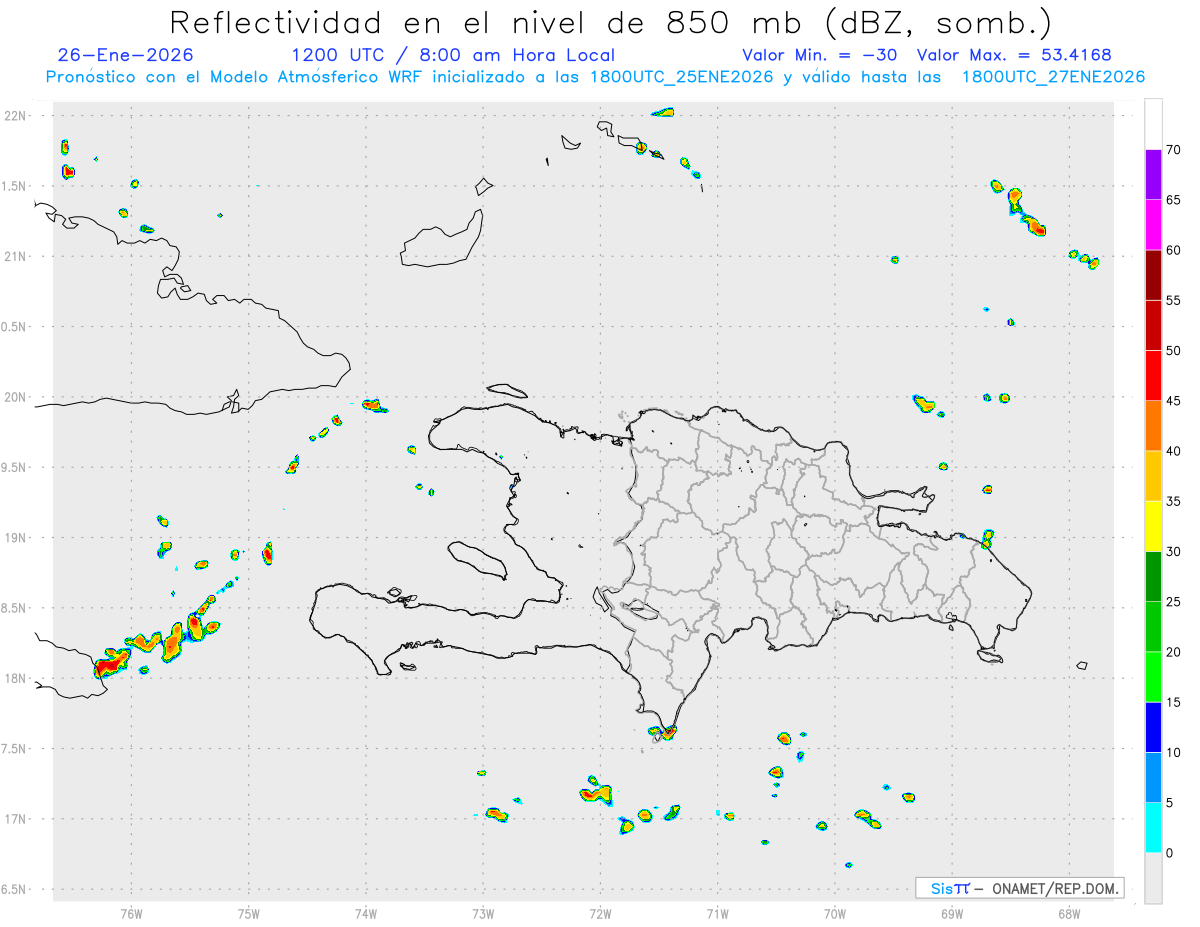This screenshot has height=927, width=1200.
Task: Click the '19N' latitude axis label
Action: pyautogui.click(x=16, y=538)
